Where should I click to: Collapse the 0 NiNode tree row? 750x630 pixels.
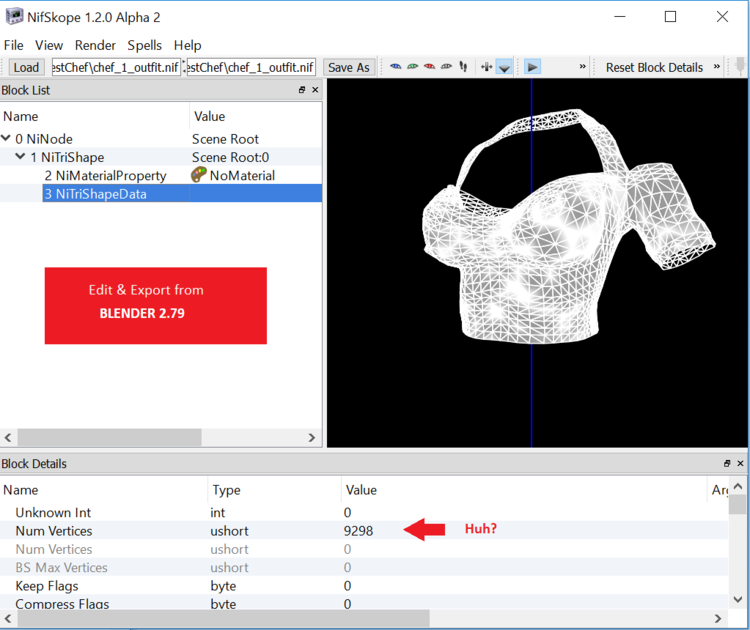6,139
